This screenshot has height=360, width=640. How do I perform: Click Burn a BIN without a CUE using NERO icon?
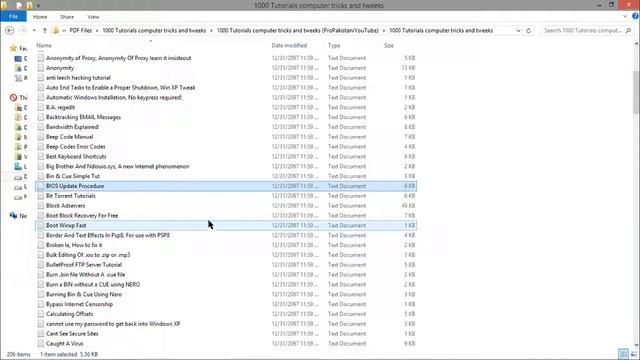point(40,284)
